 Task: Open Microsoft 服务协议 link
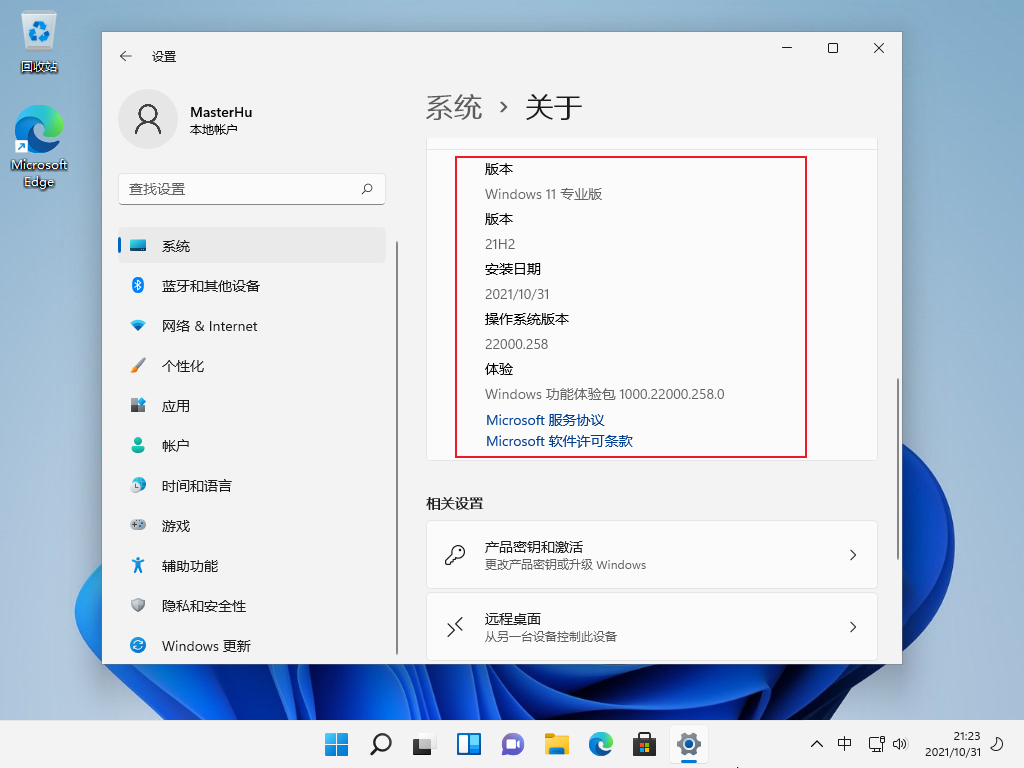pos(545,420)
